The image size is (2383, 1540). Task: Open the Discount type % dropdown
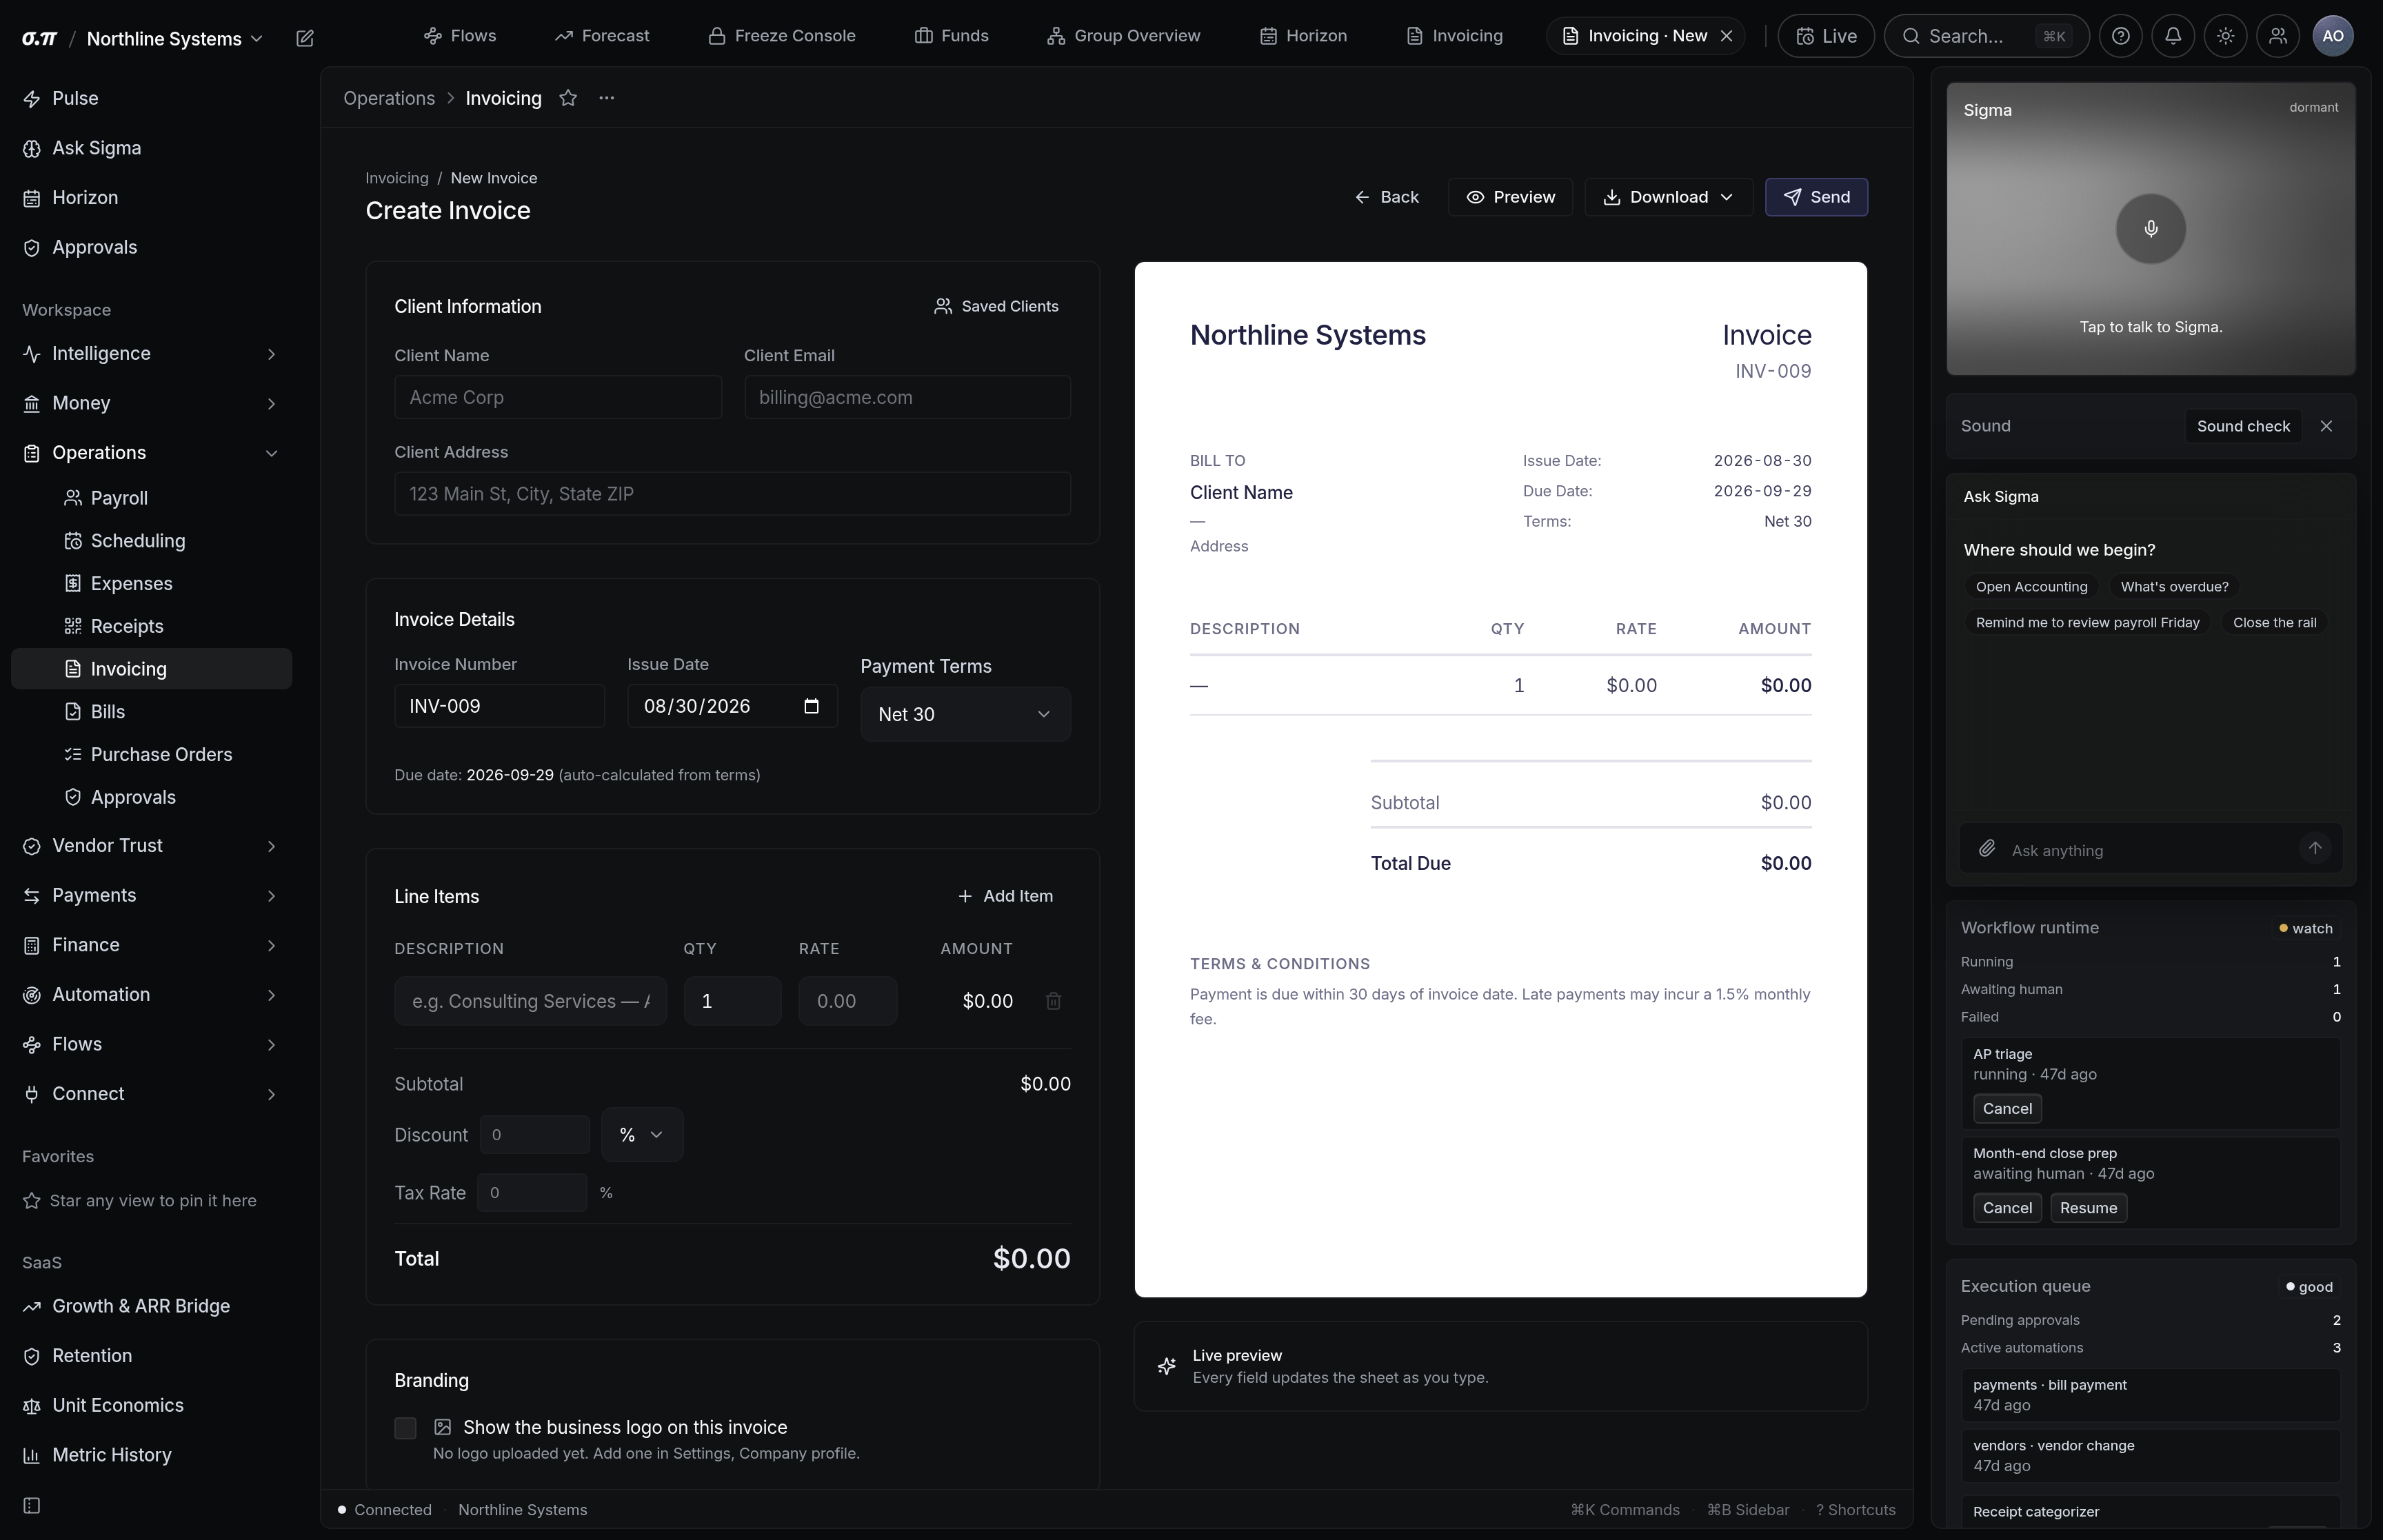642,1135
